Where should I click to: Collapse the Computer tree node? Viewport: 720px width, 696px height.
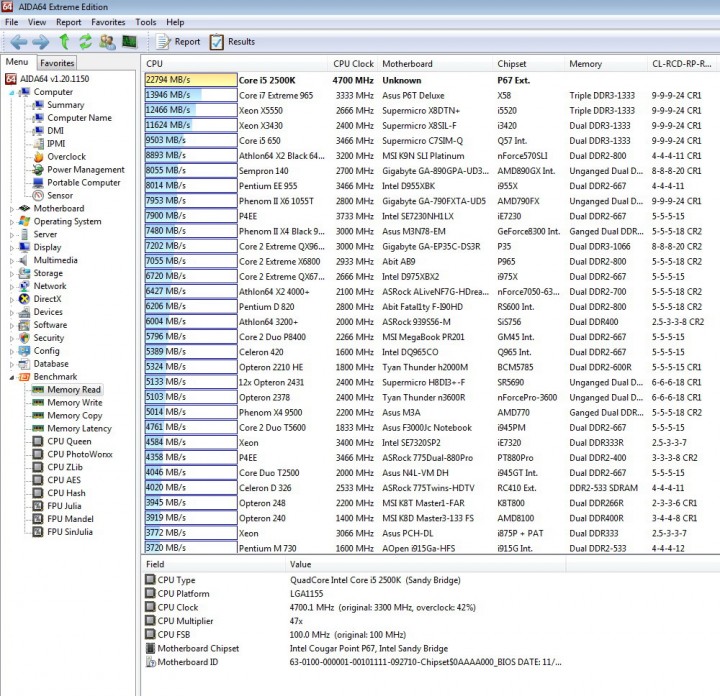11,93
